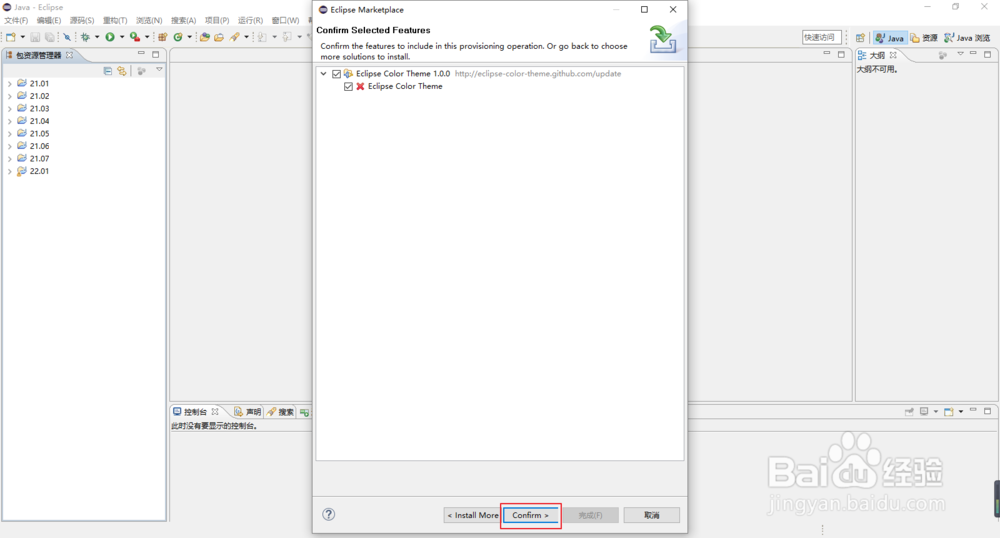1000x538 pixels.
Task: Open Package Explorer view menu triangle
Action: click(x=159, y=69)
